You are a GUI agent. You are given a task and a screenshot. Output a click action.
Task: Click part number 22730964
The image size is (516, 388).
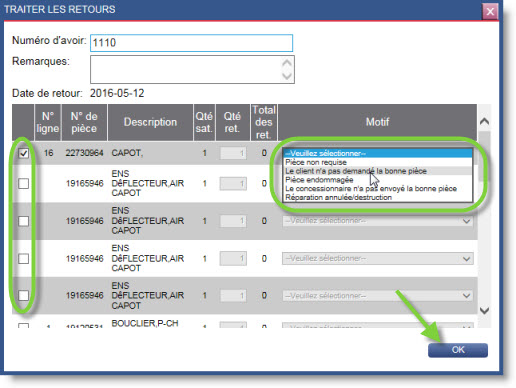(x=84, y=153)
